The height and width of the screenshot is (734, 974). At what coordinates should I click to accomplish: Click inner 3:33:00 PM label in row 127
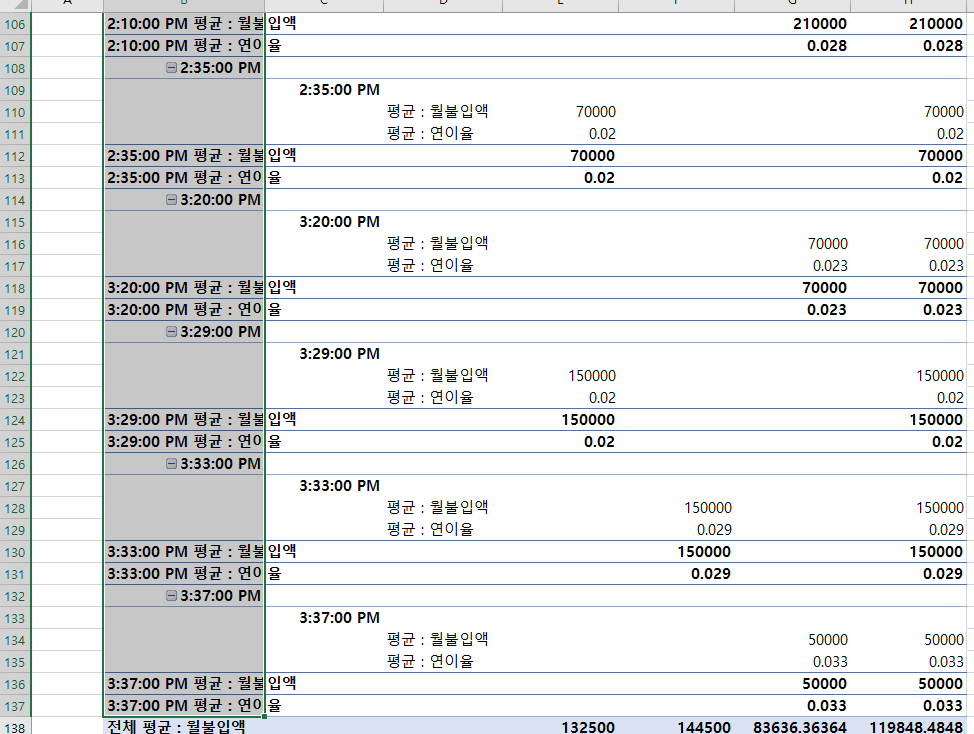coord(339,486)
